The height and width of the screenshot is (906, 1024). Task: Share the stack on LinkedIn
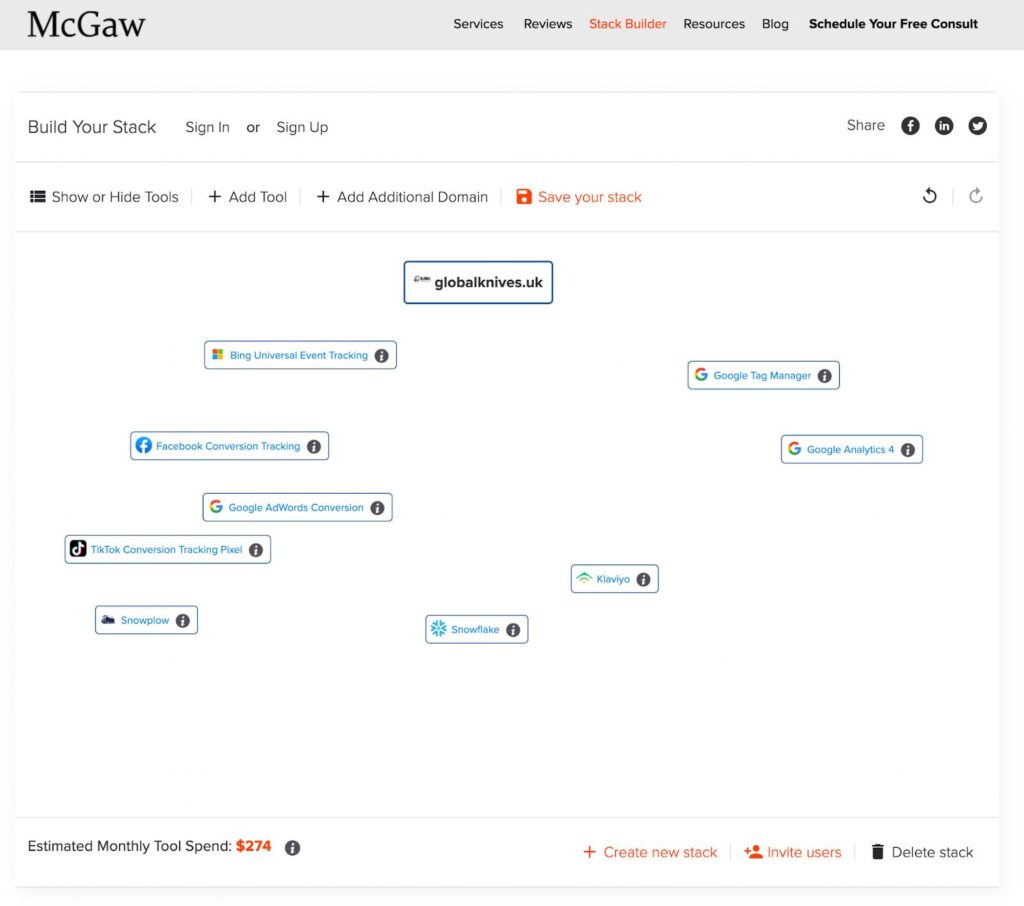944,126
